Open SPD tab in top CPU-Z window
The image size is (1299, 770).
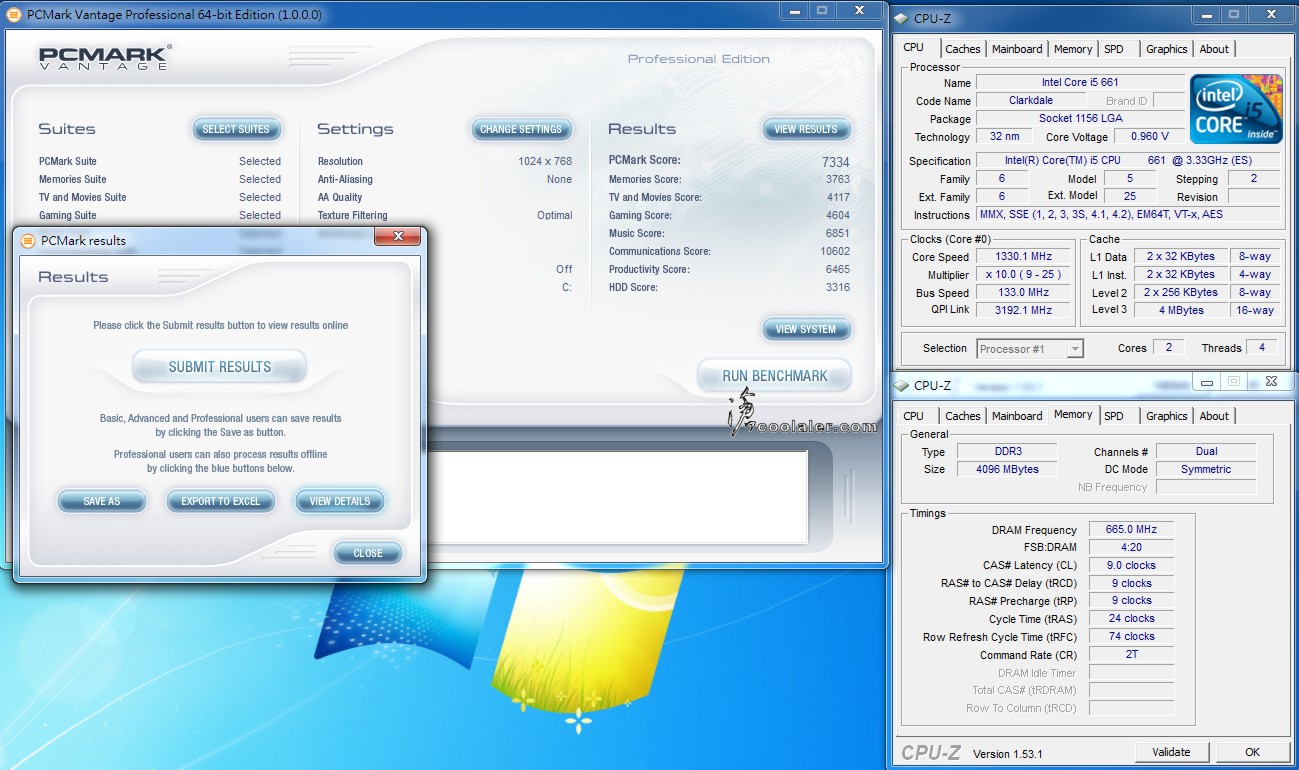(x=1114, y=49)
